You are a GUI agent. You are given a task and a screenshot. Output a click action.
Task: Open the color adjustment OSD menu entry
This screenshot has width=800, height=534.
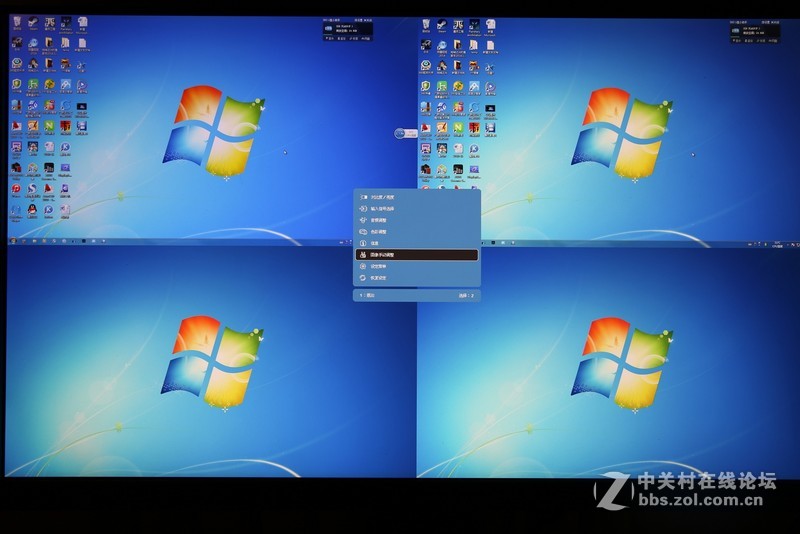(417, 232)
